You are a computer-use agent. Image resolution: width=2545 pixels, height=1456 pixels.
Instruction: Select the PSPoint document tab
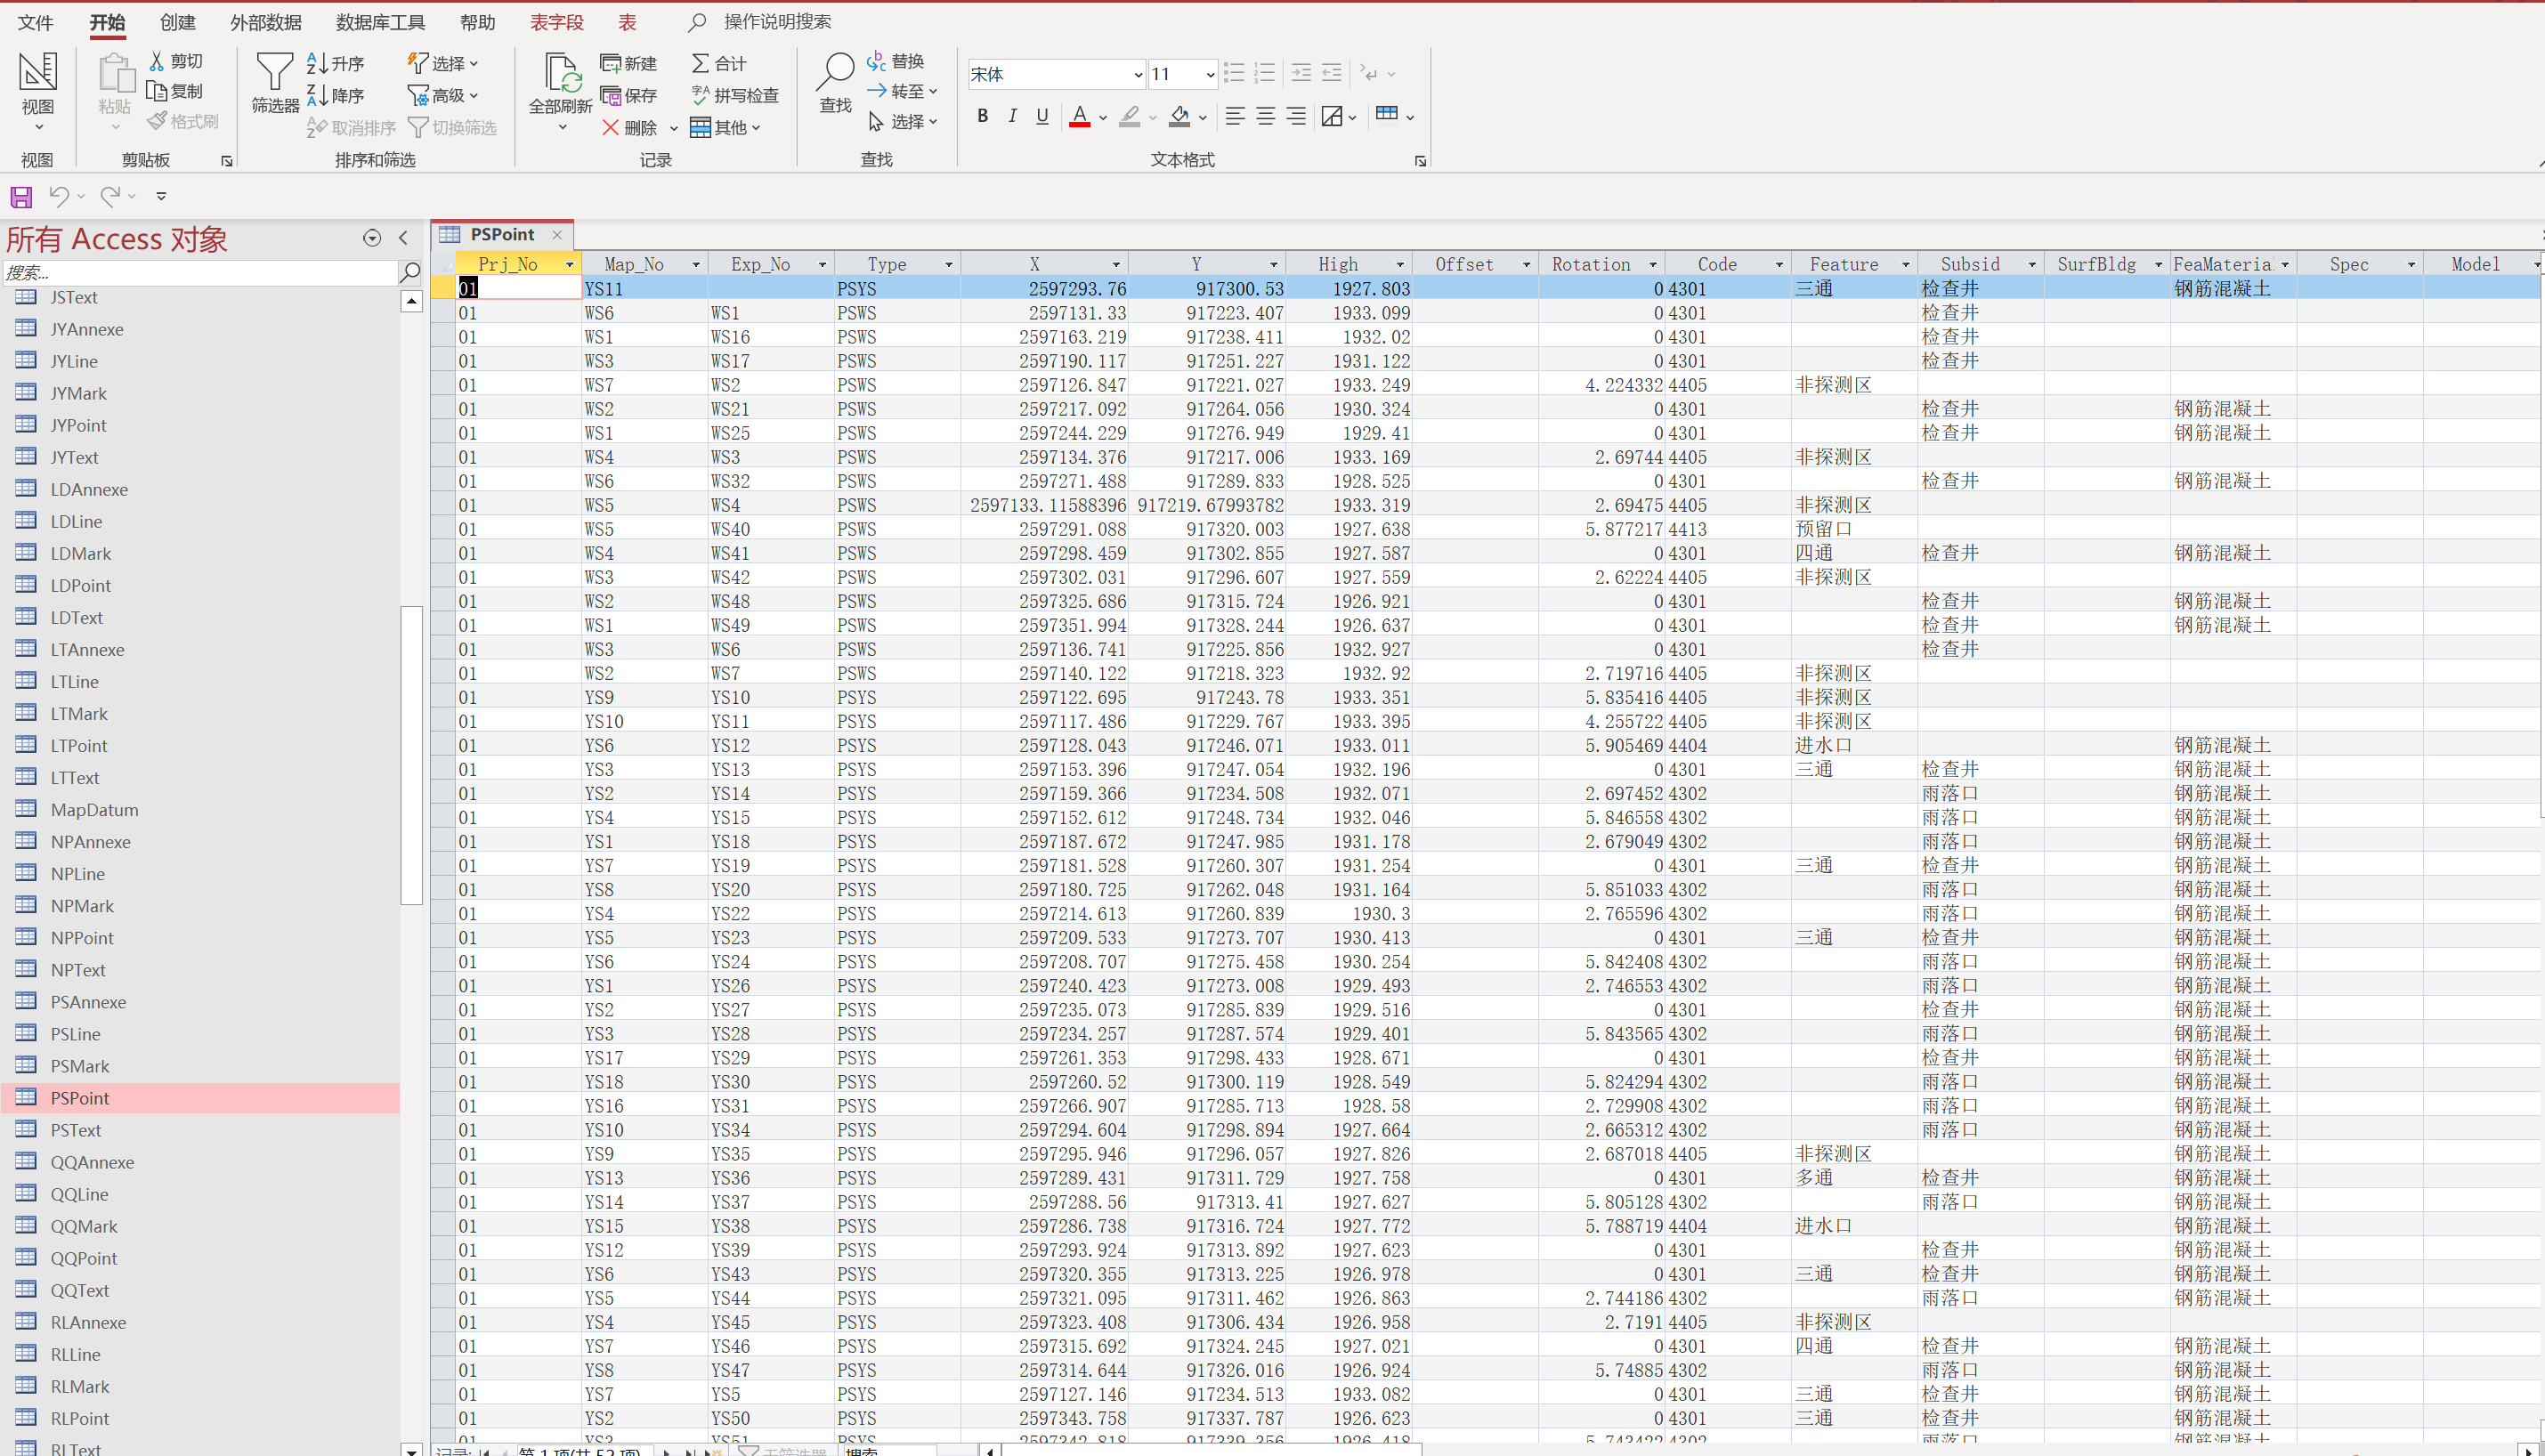(502, 234)
